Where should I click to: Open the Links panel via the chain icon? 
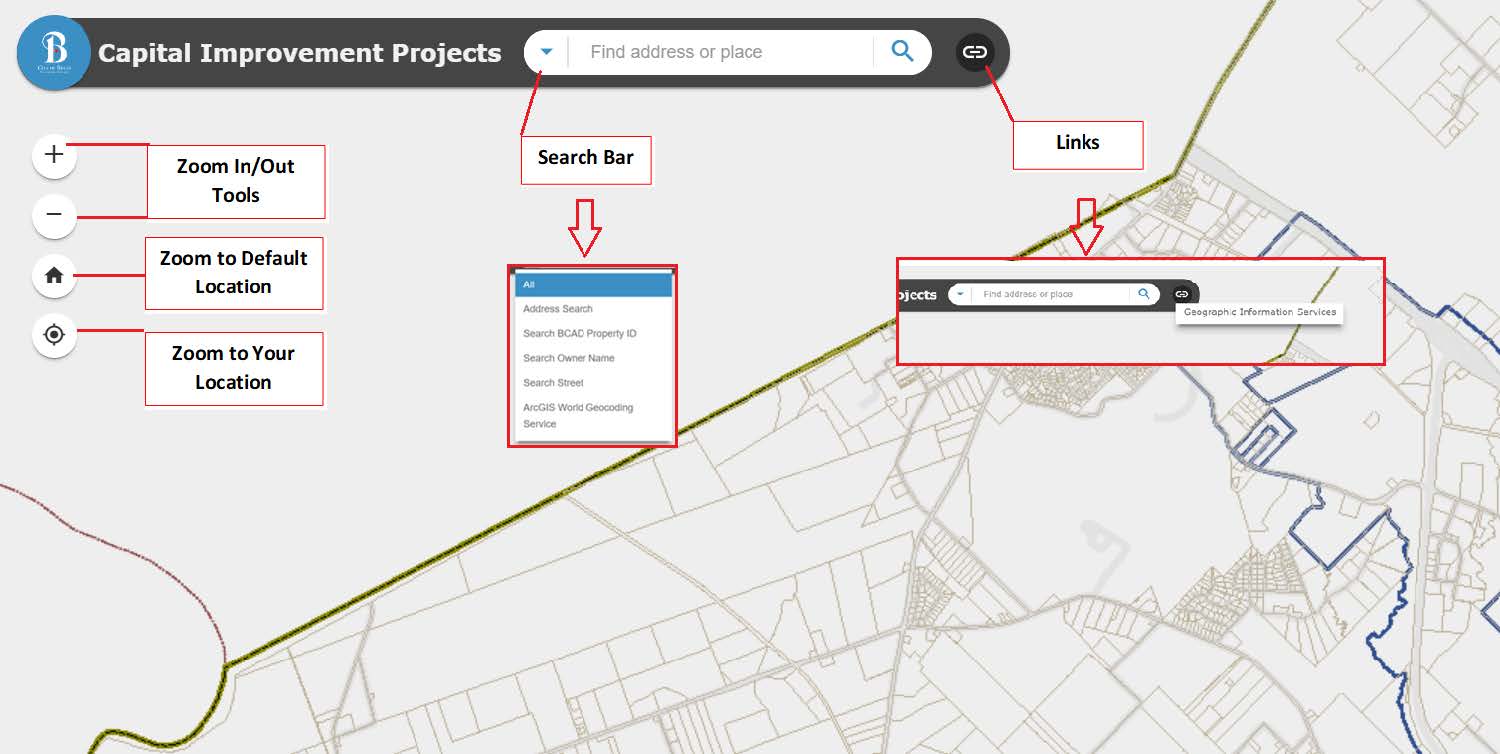click(973, 52)
